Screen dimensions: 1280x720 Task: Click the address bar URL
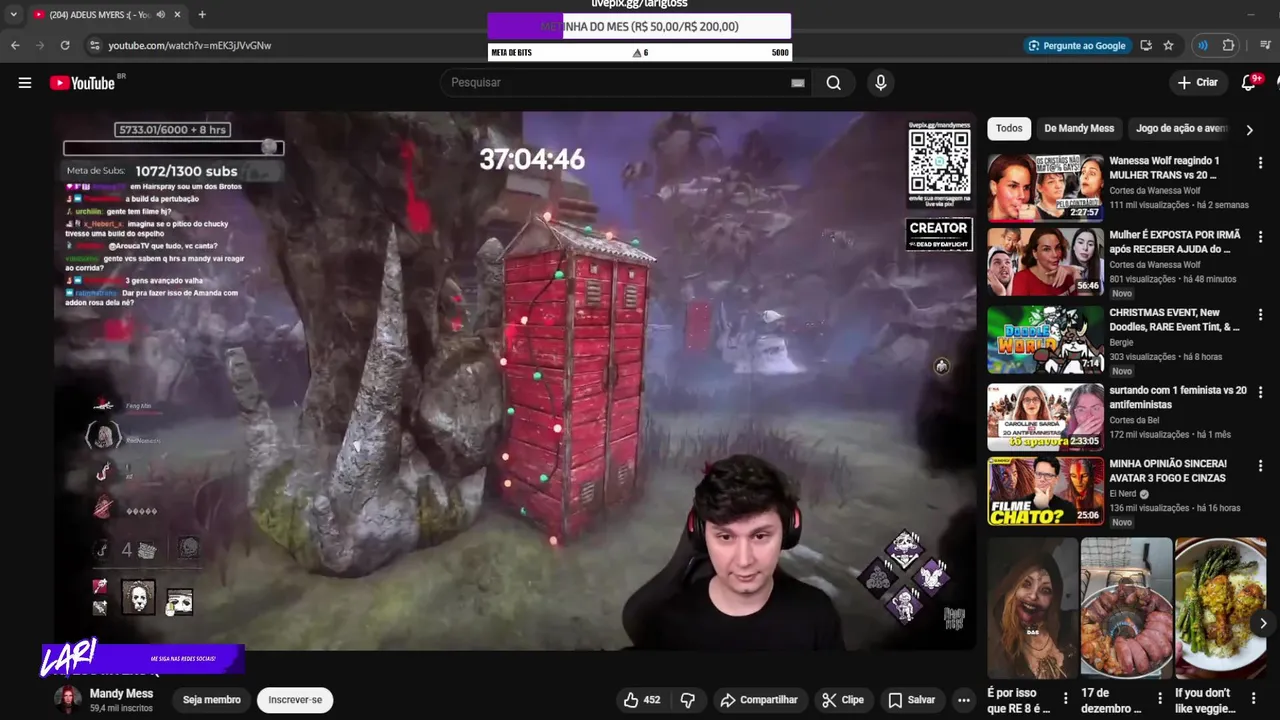[190, 45]
